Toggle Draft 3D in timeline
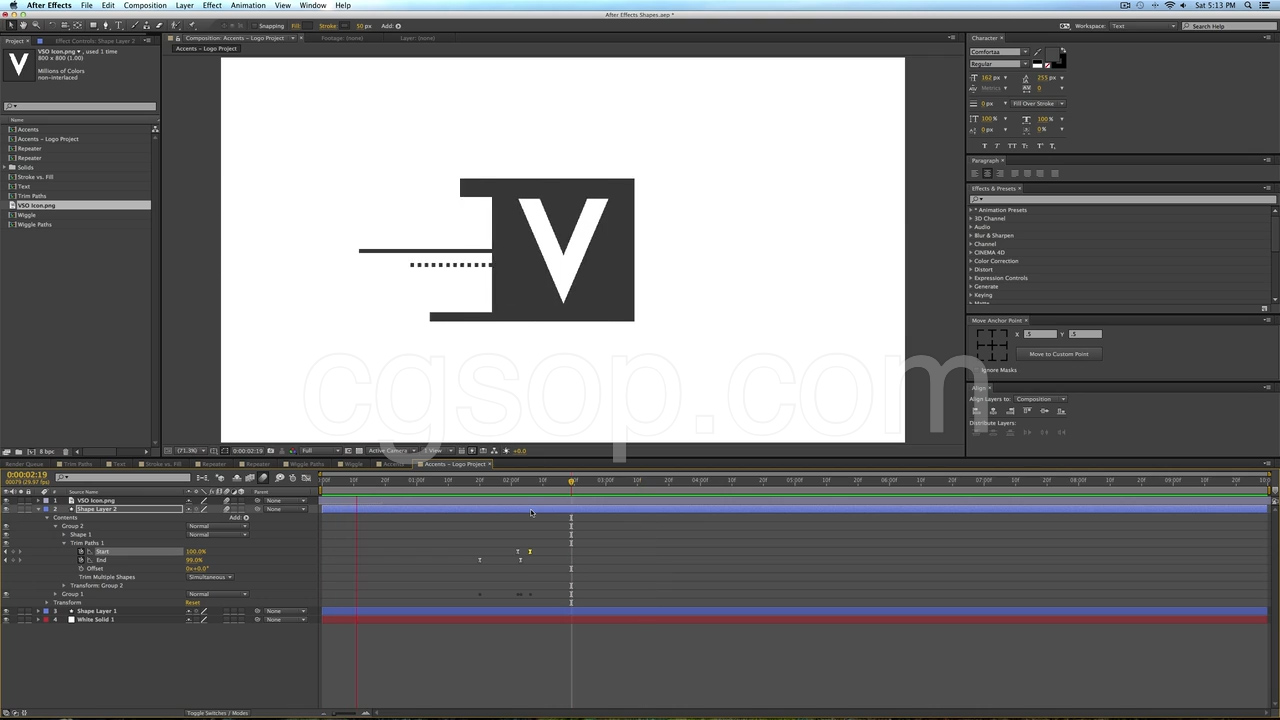Viewport: 1280px width, 720px height. pos(221,478)
